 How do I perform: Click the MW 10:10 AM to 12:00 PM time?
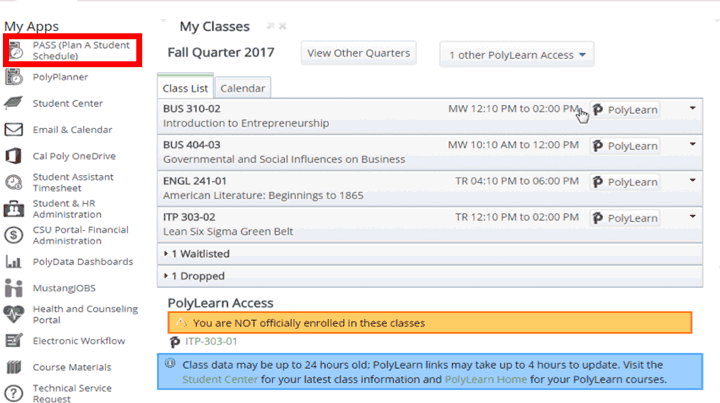(x=513, y=145)
